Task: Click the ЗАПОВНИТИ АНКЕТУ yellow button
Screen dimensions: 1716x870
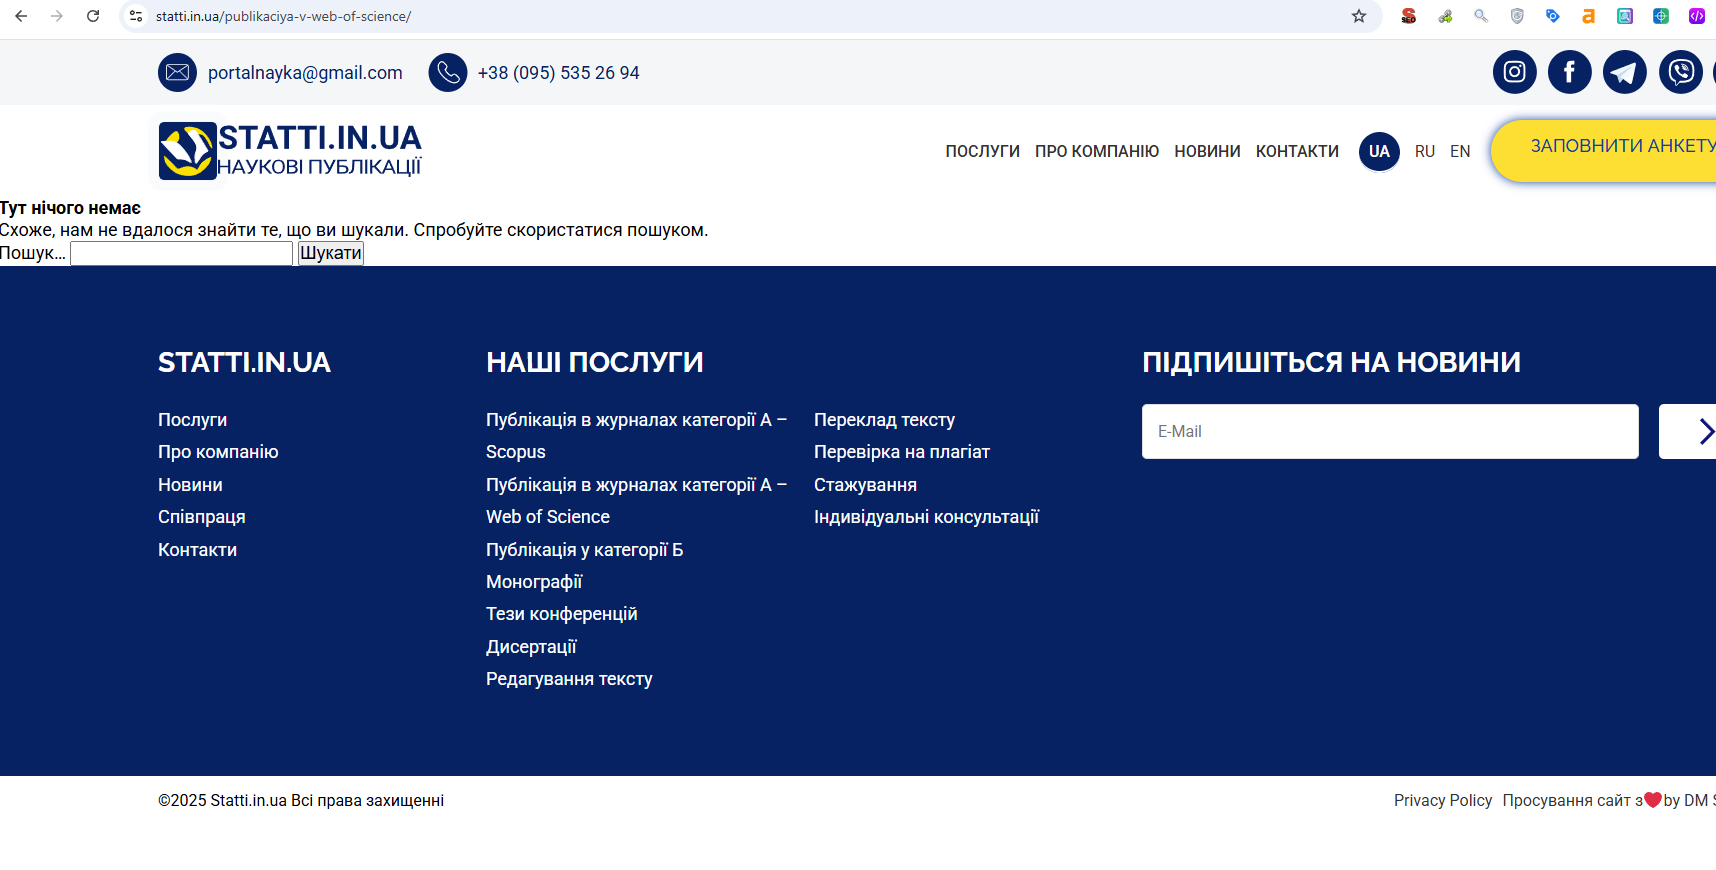Action: click(1604, 151)
